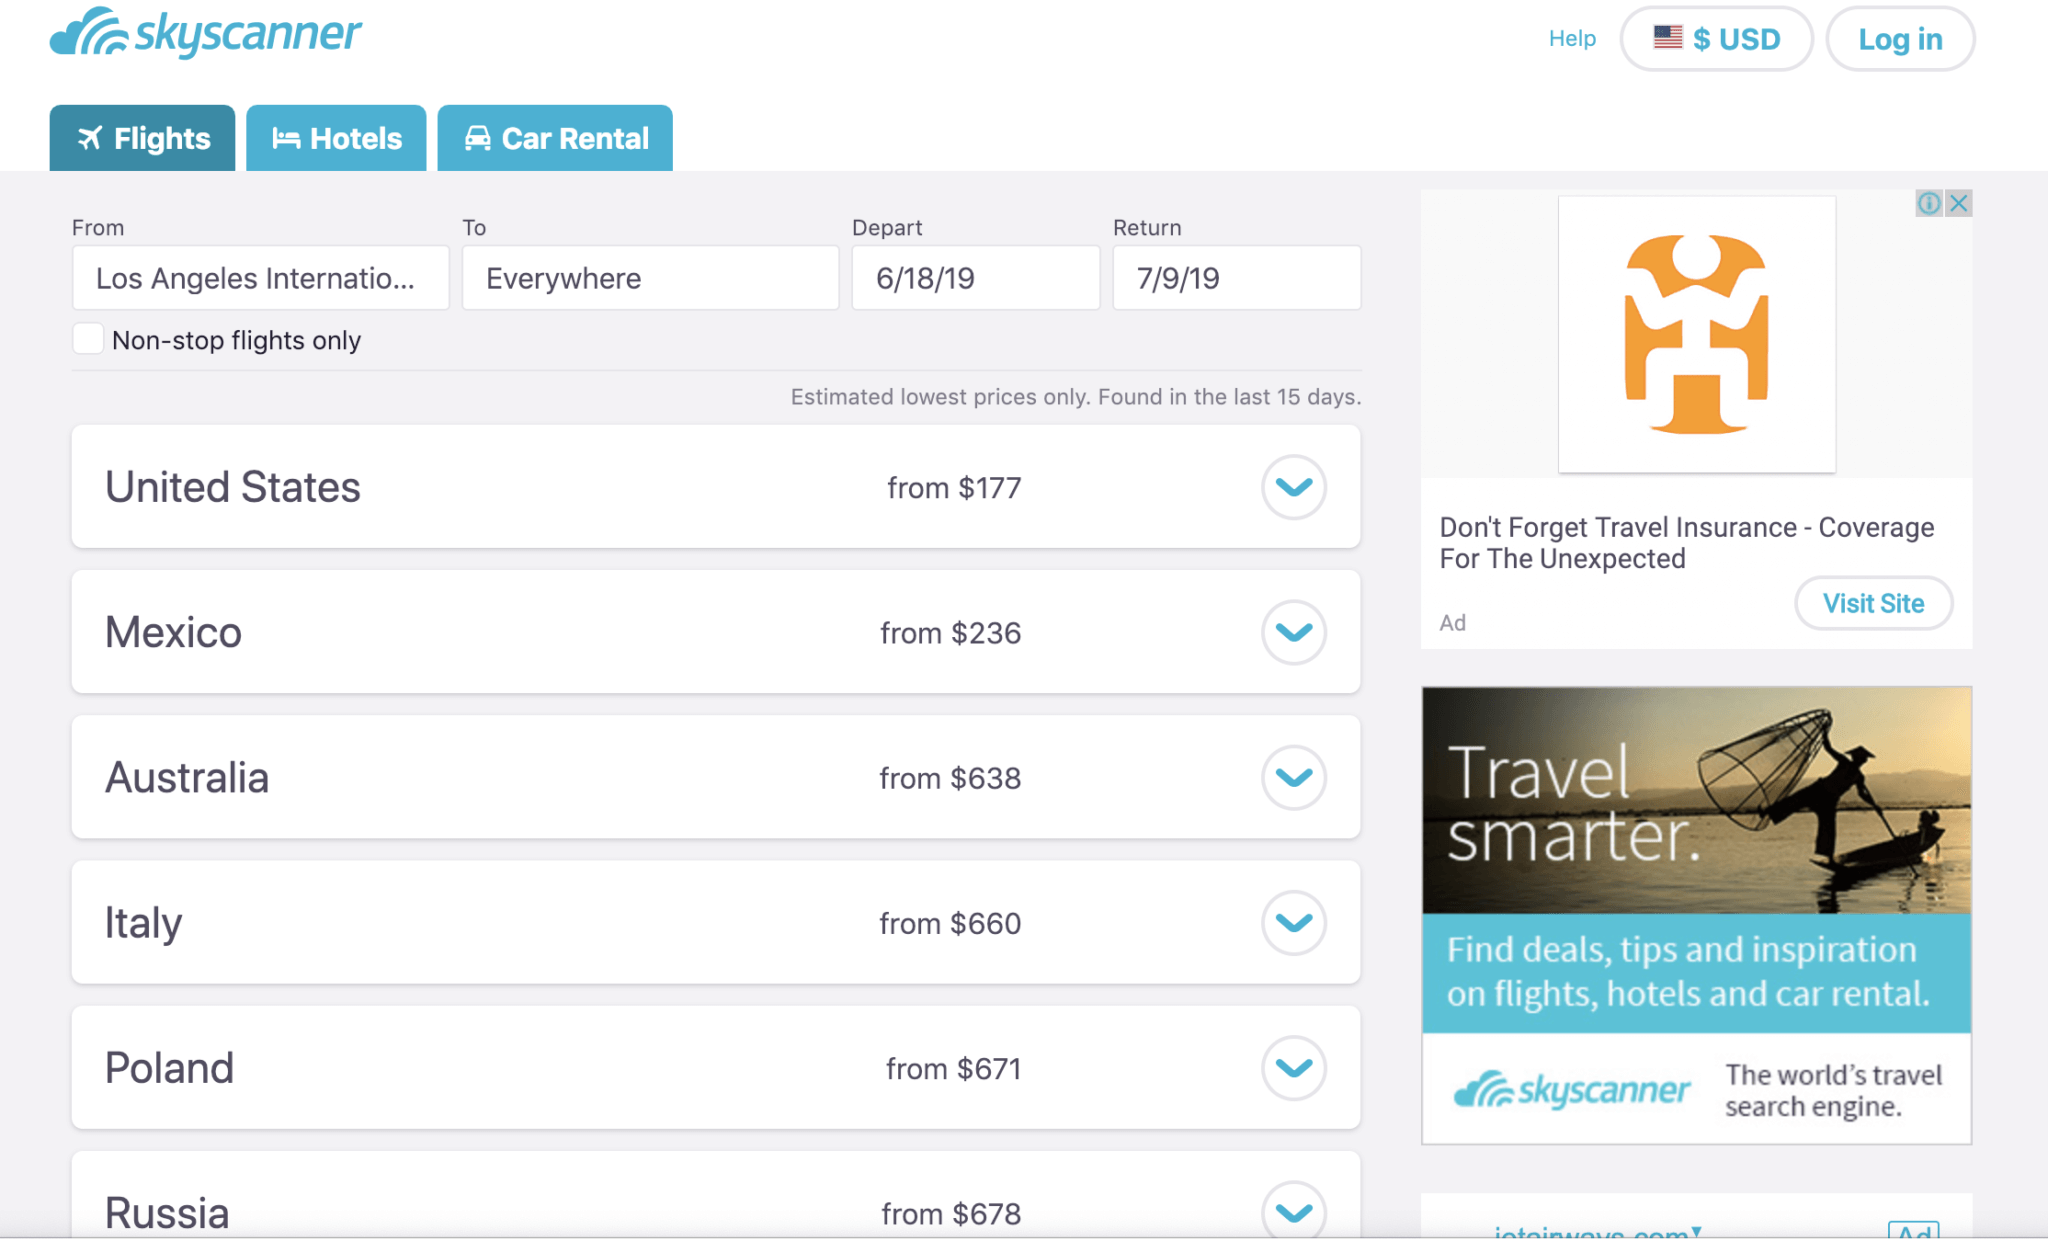Click the Skyscanner logo in the banner ad
The width and height of the screenshot is (2048, 1241).
tap(1571, 1089)
